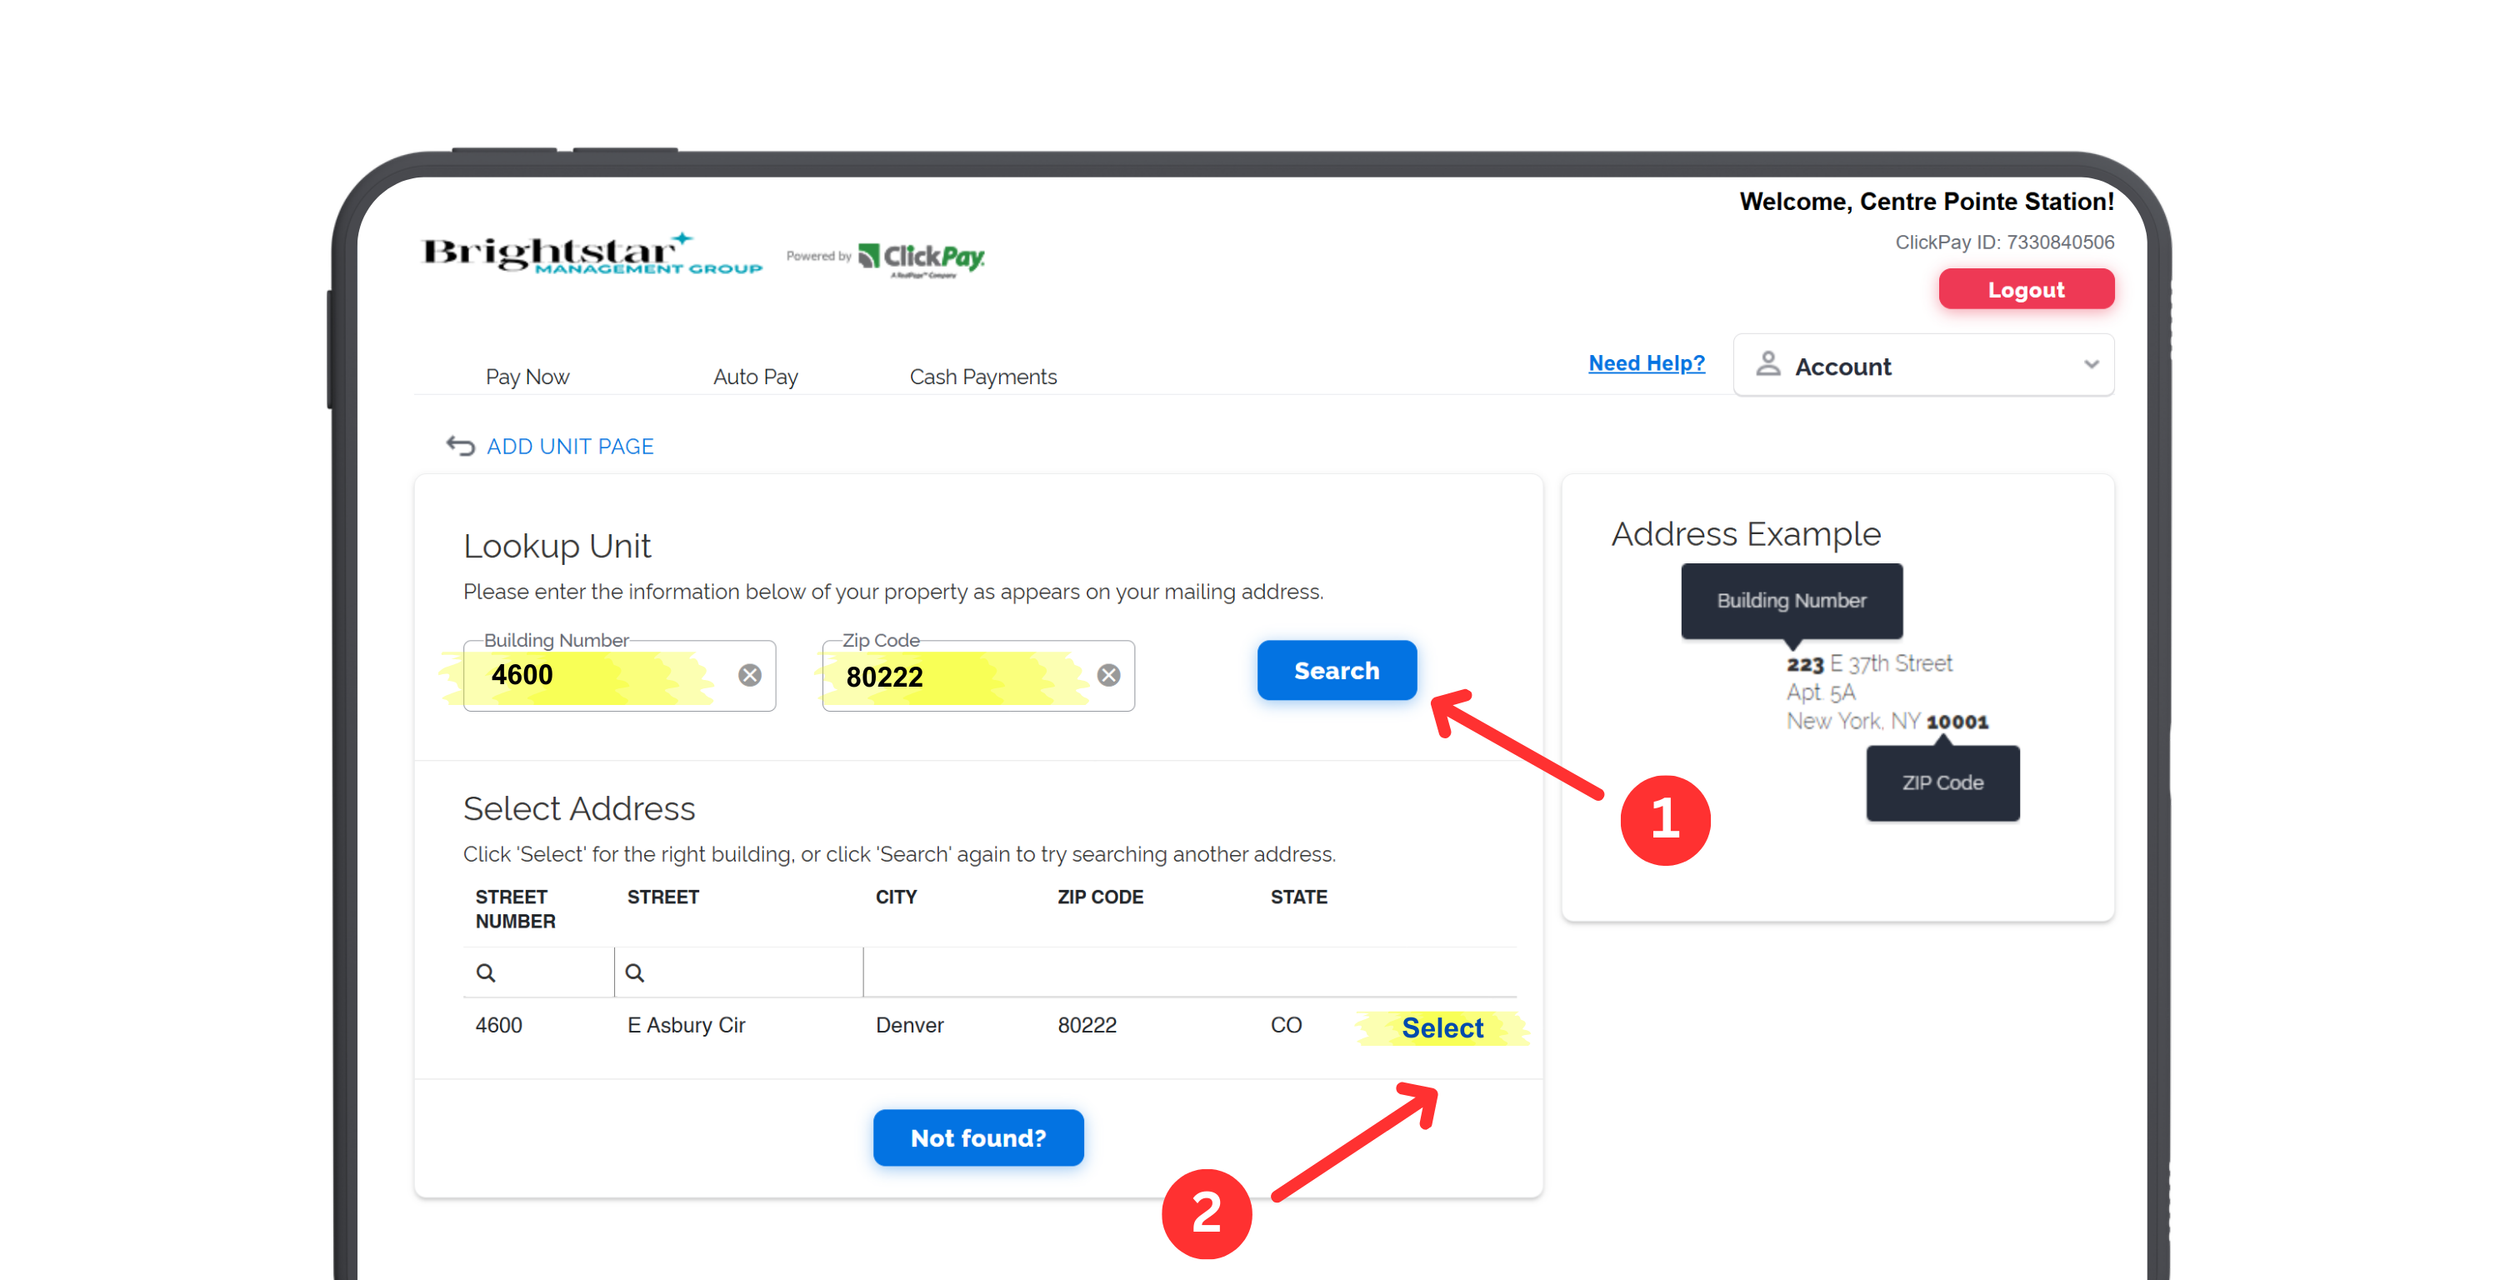Go to Cash Payments tab
Image resolution: width=2500 pixels, height=1280 pixels.
tap(982, 377)
